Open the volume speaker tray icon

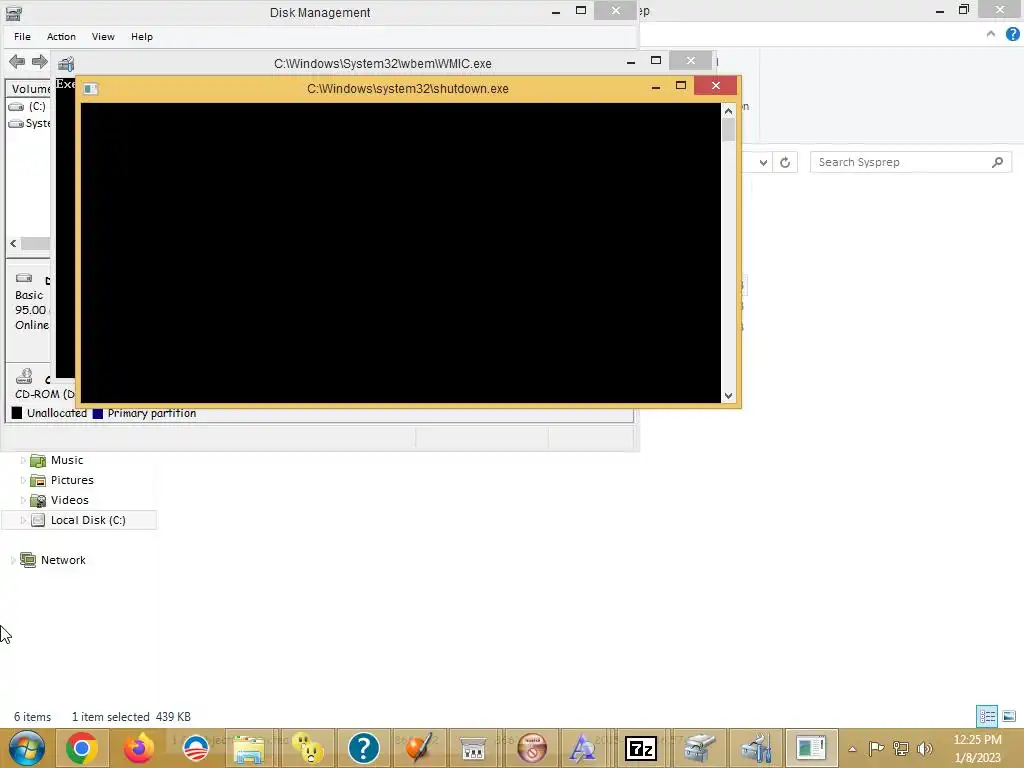click(x=924, y=748)
